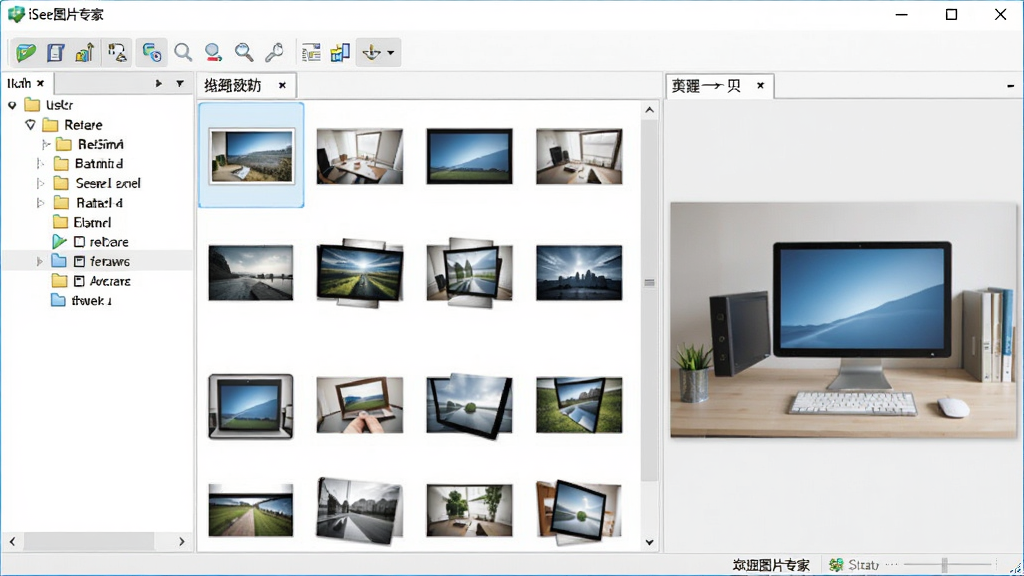Adjust the zoom slider in the status bar
Image resolution: width=1024 pixels, height=576 pixels.
944,564
